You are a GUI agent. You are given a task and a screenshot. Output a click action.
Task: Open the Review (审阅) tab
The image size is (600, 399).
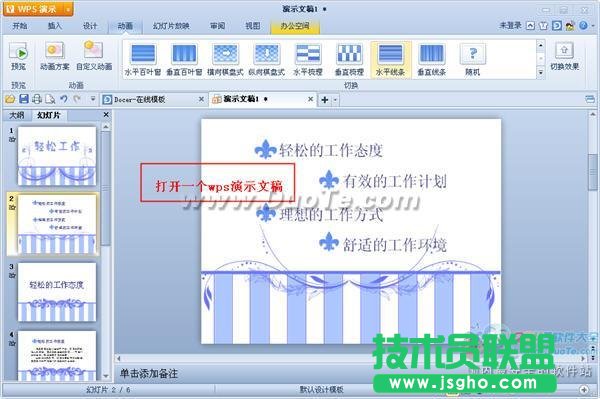coord(217,26)
